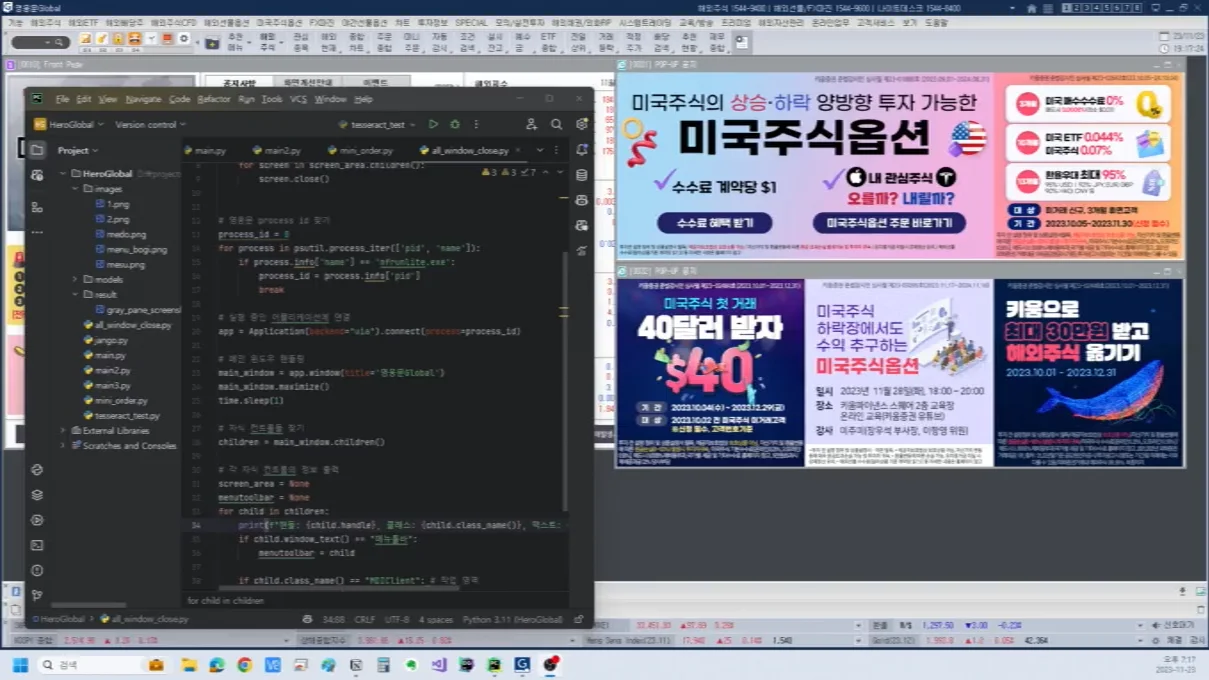The image size is (1209, 680).
Task: Open the Project tool window folder icon
Action: pos(37,150)
